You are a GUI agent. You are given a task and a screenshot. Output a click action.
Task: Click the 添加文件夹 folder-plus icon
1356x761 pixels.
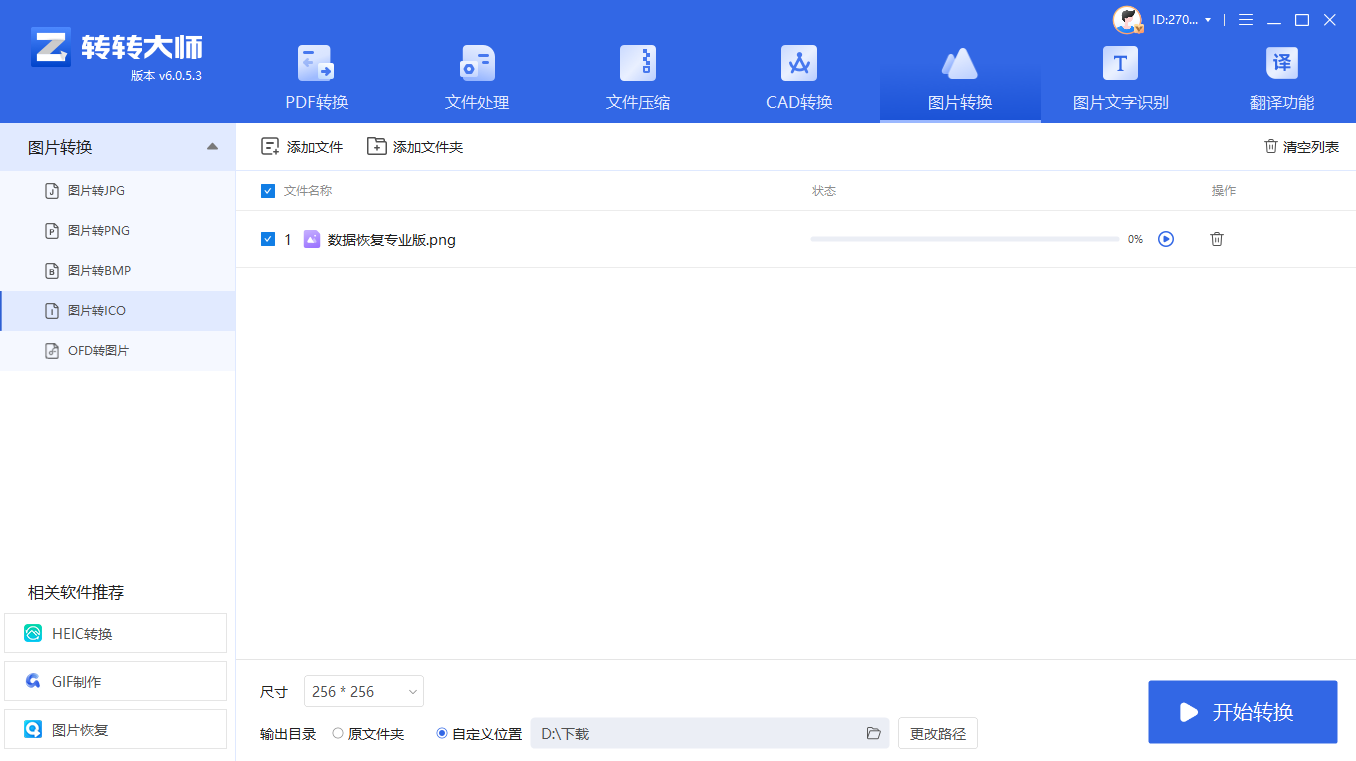pyautogui.click(x=376, y=147)
